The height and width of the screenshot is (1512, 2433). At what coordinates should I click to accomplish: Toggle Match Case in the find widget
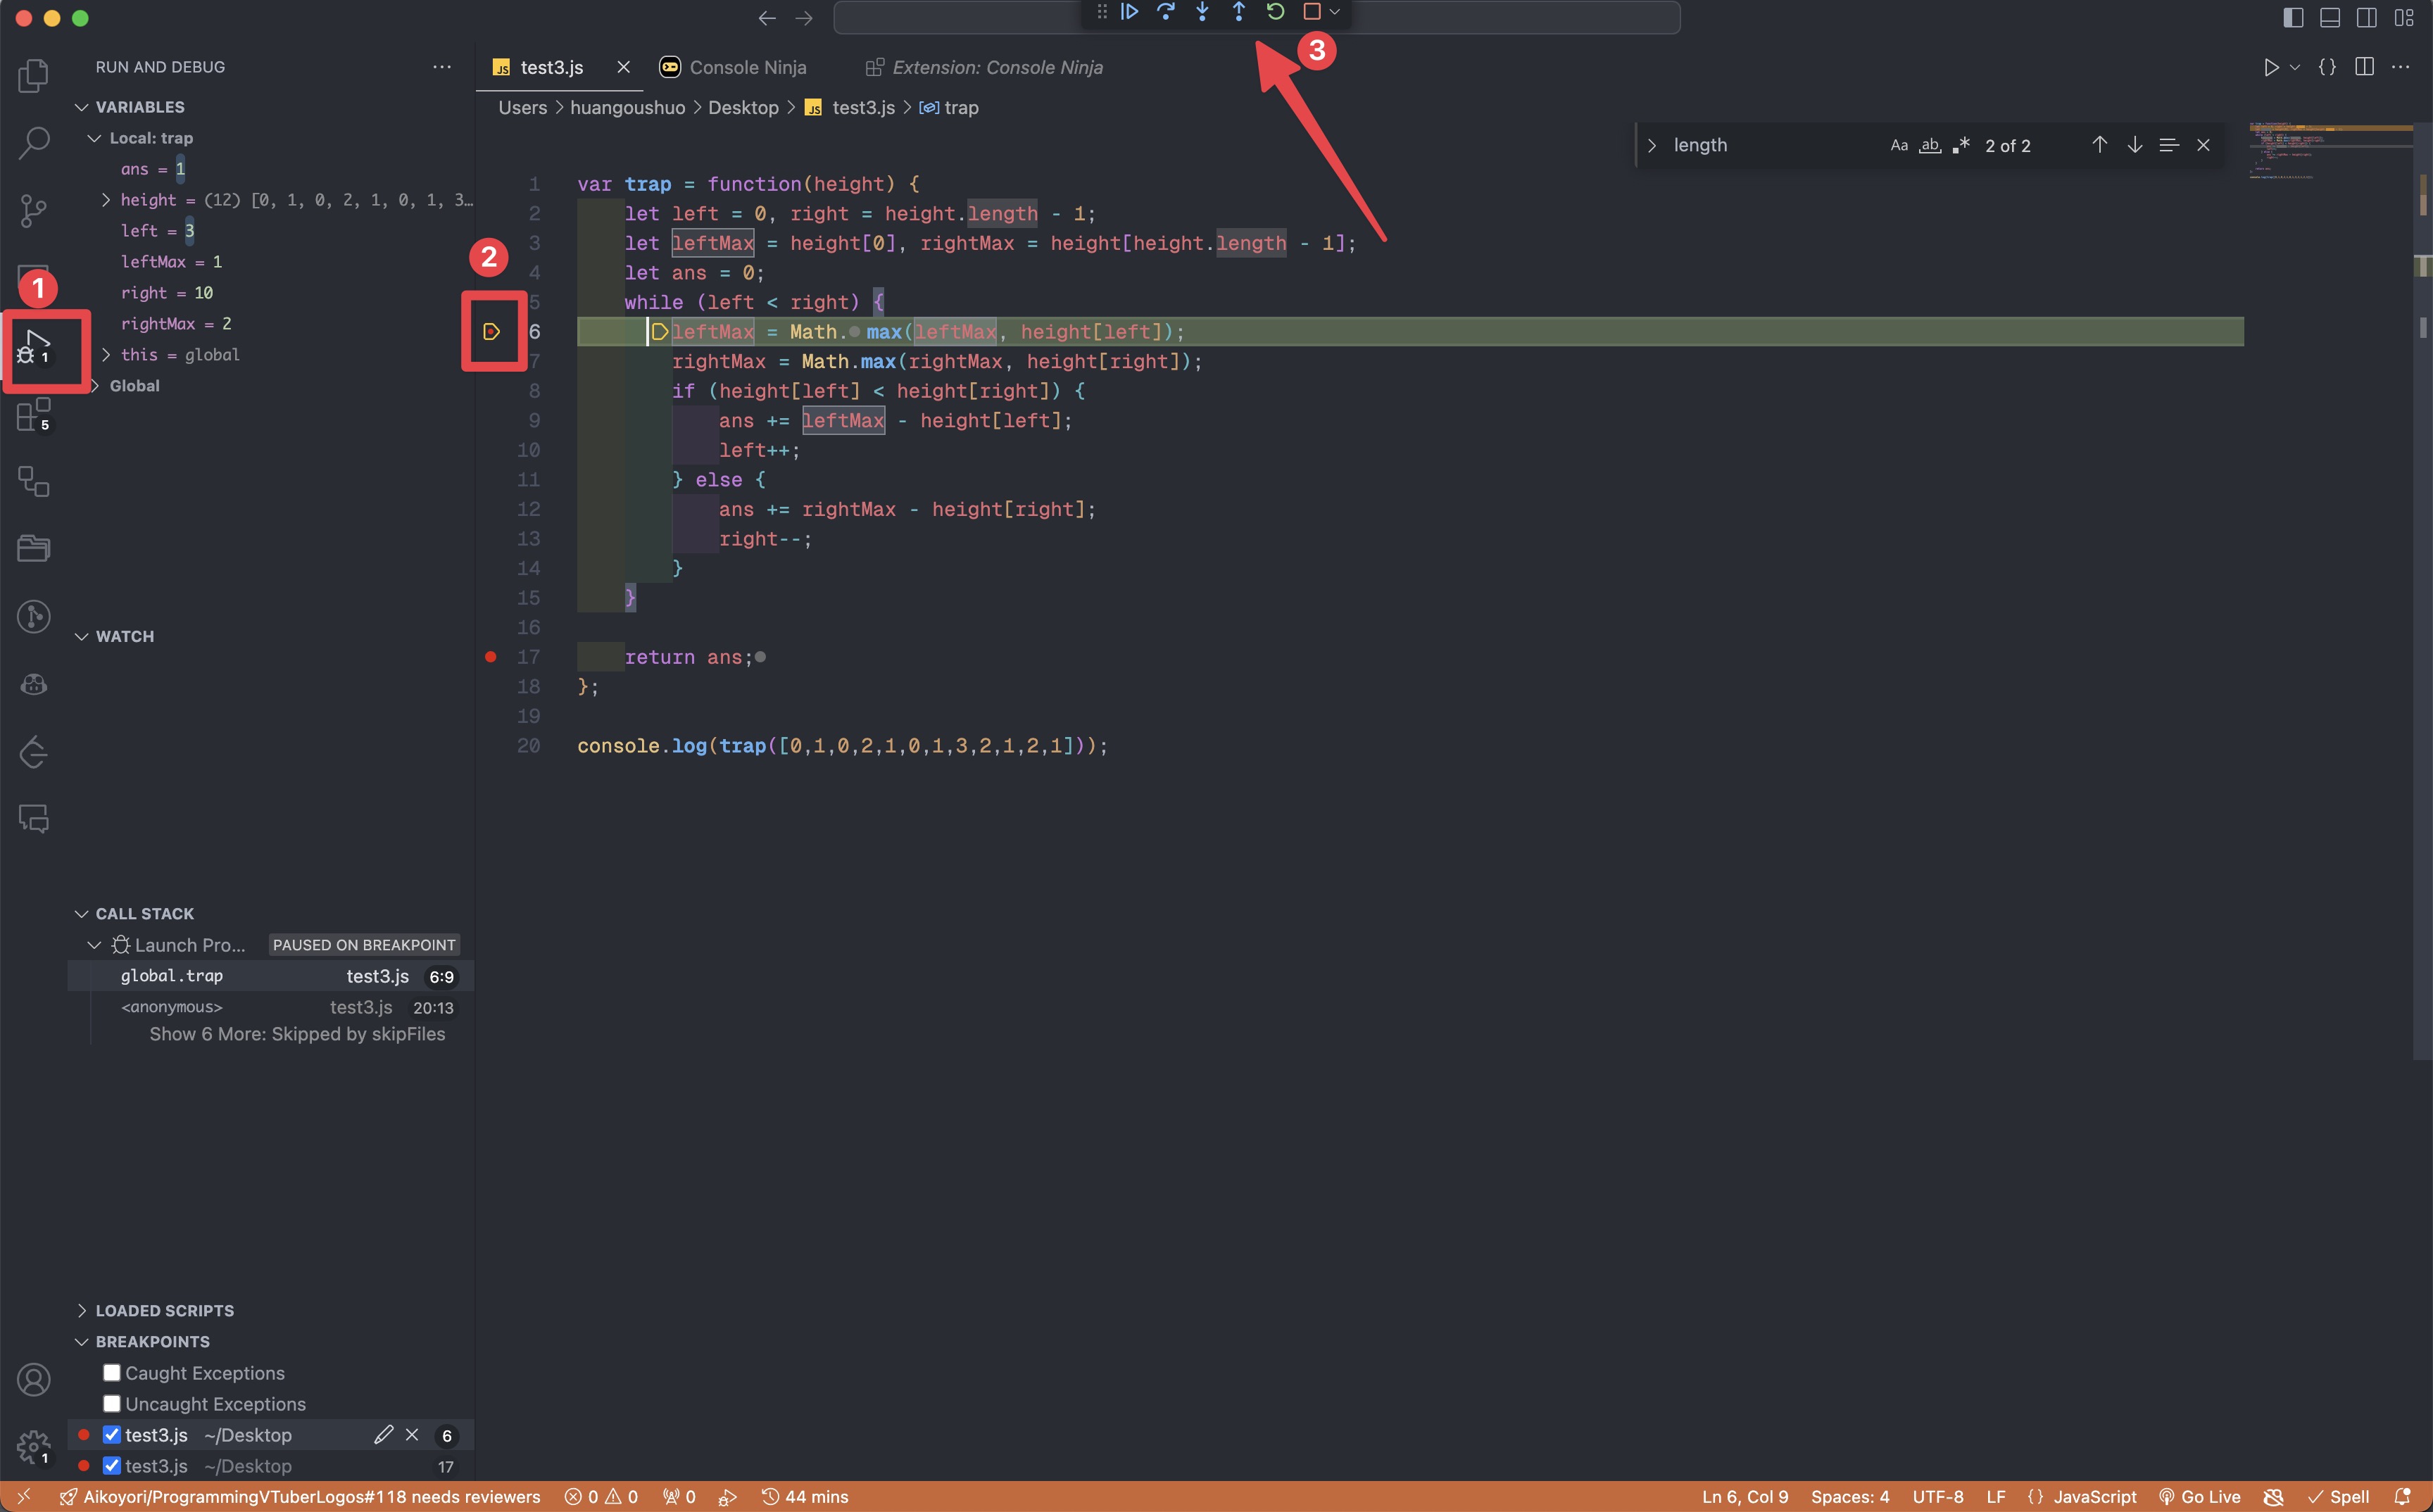[1899, 145]
